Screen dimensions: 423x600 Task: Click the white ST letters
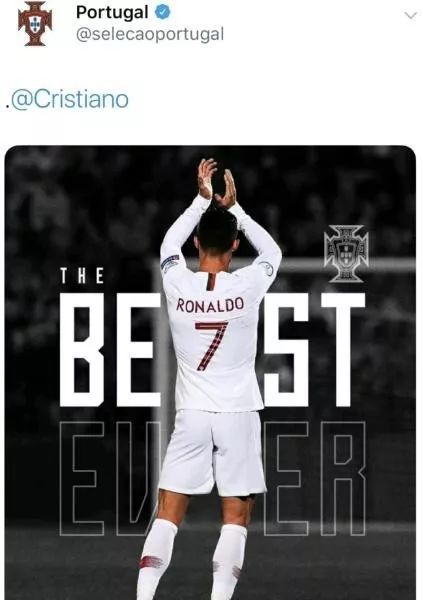tap(314, 350)
